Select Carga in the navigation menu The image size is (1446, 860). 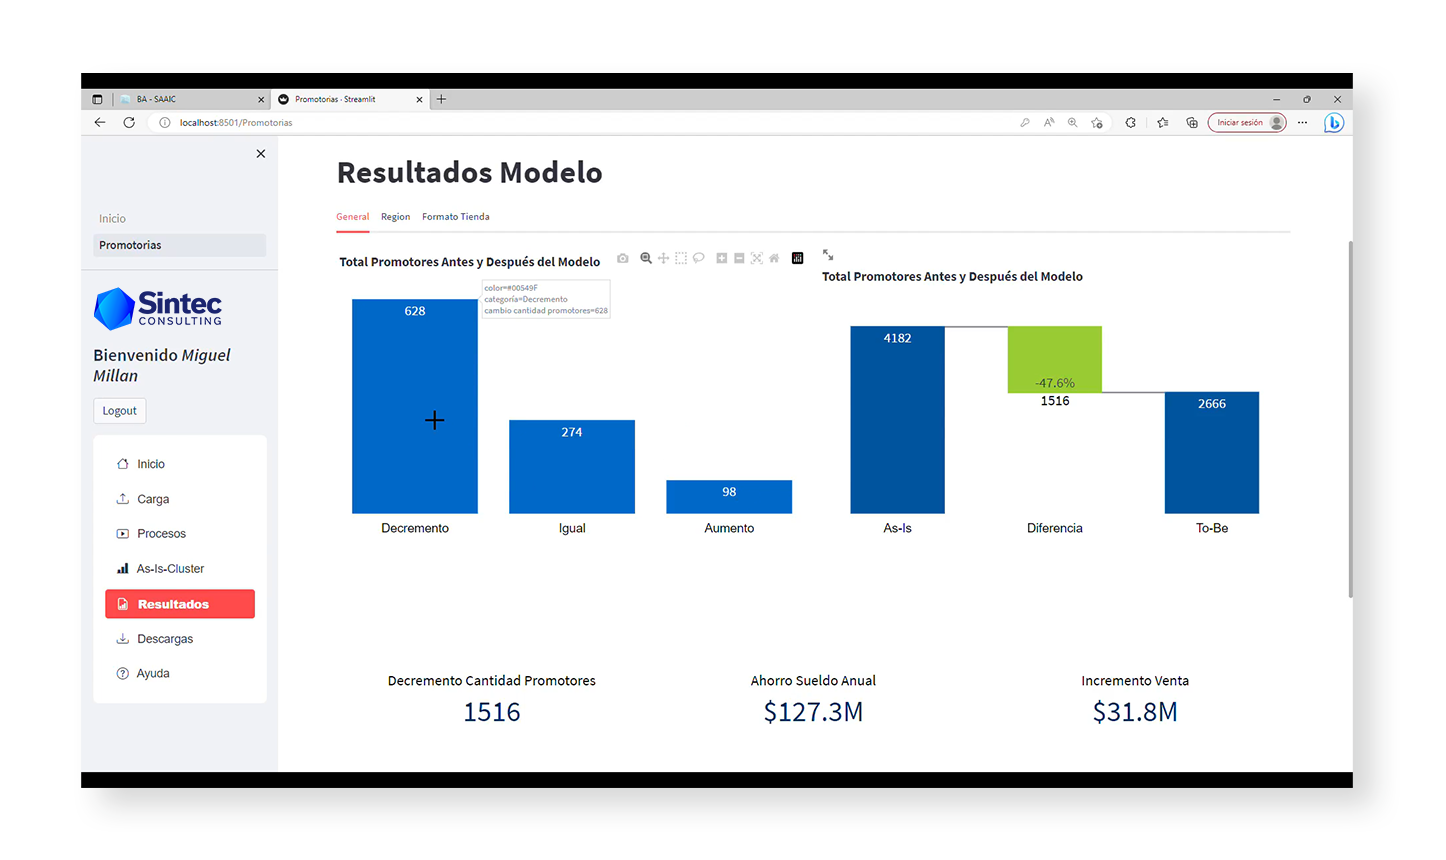point(180,499)
